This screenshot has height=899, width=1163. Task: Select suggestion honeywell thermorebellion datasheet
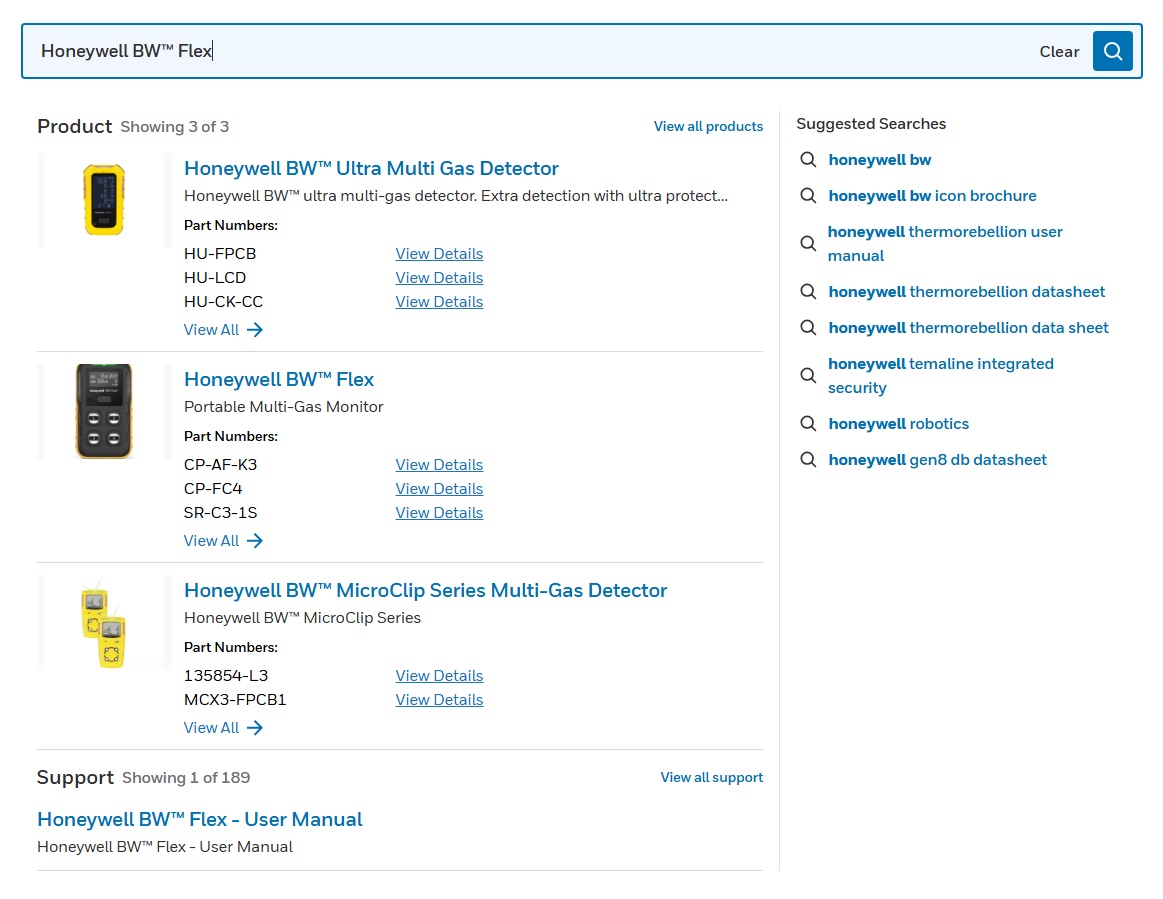pyautogui.click(x=966, y=292)
